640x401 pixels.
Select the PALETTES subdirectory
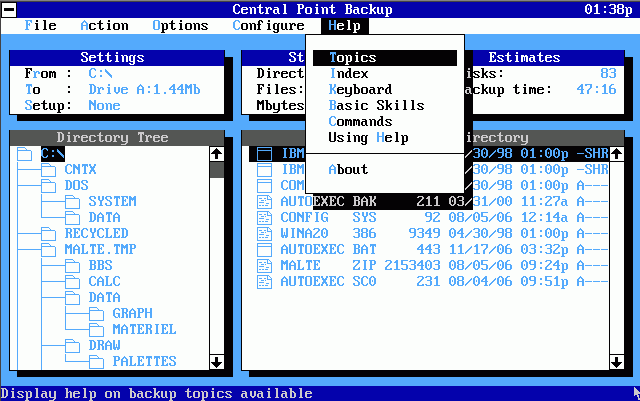(144, 361)
